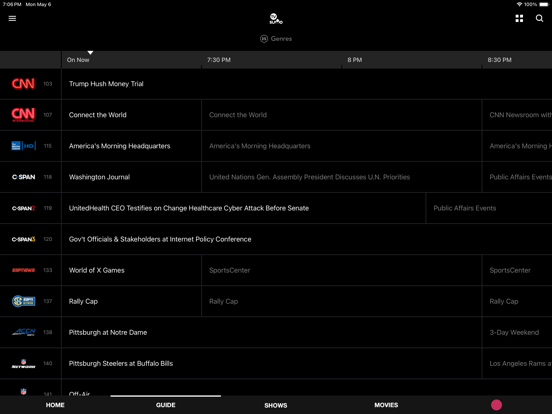Open Pittsburgh at Notre Dame game
This screenshot has width=552, height=414.
(271, 332)
